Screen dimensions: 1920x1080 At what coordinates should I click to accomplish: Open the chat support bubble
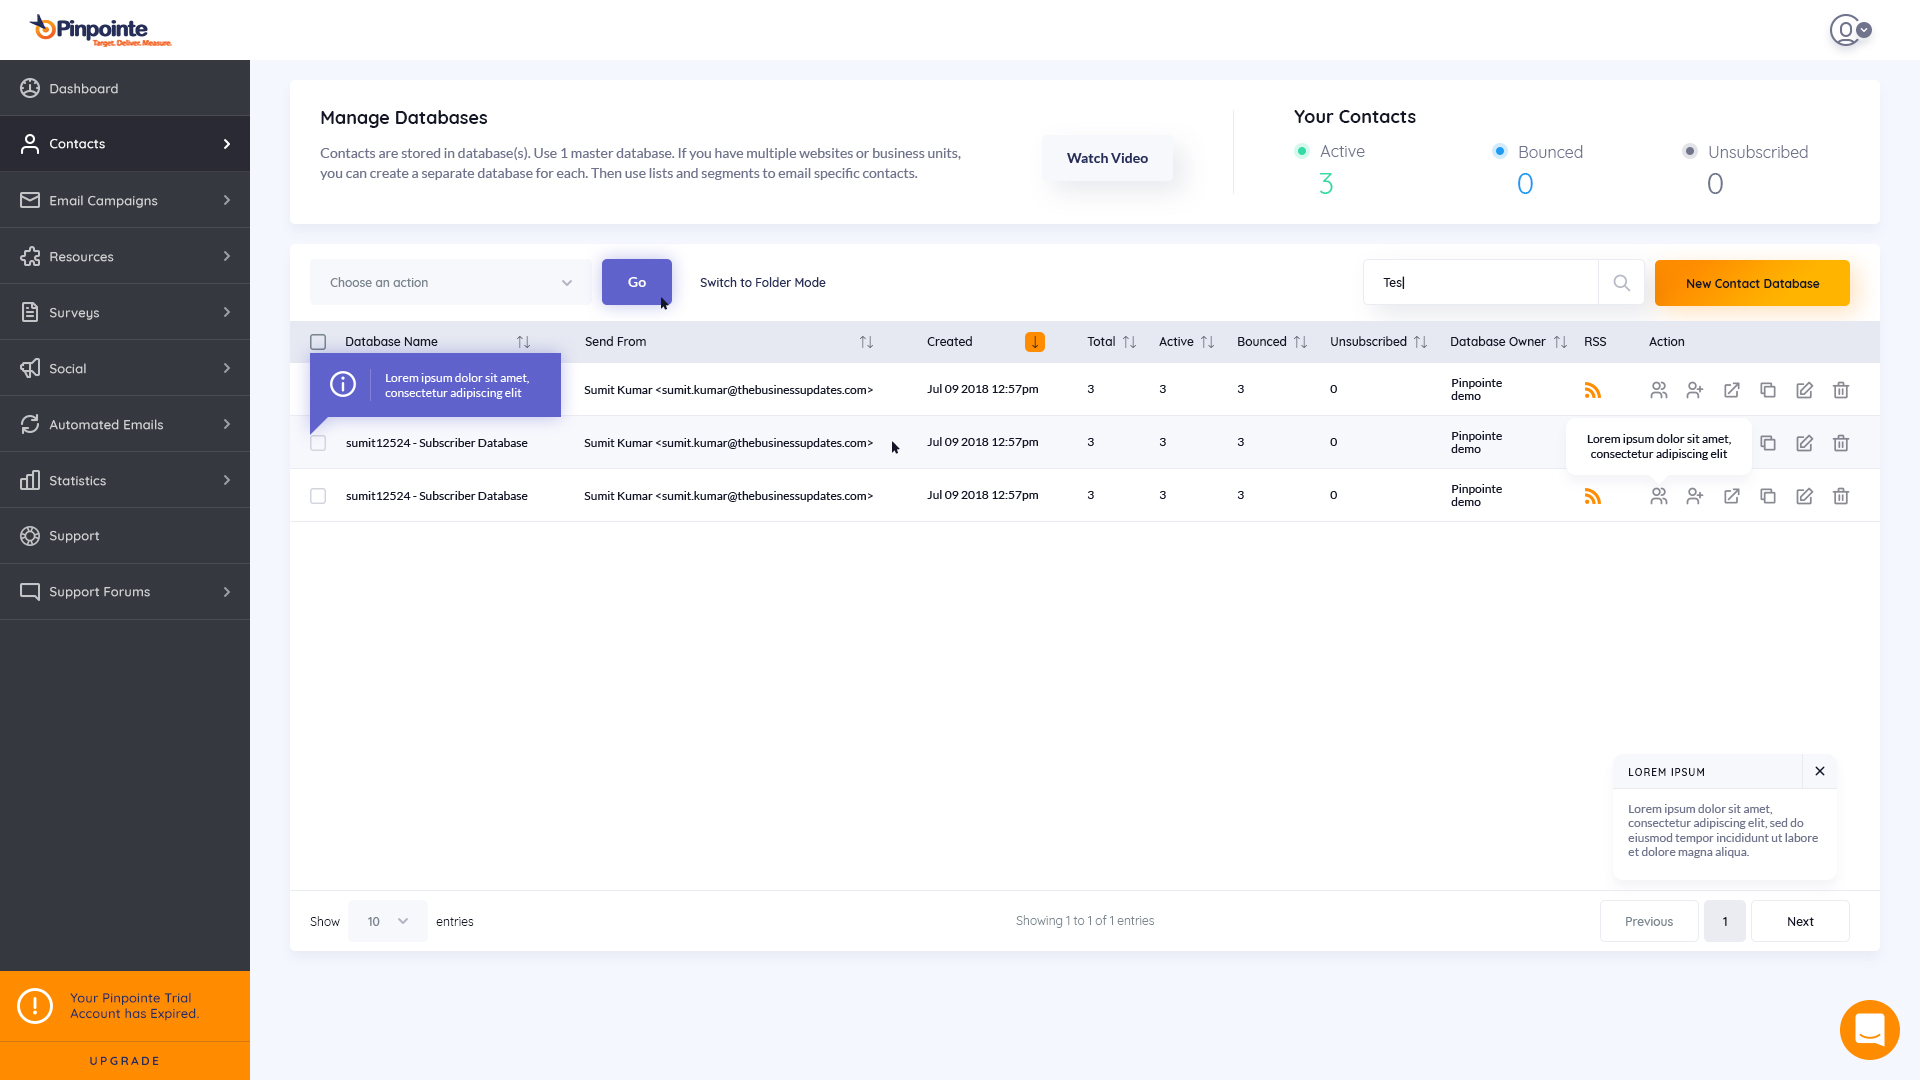(1869, 1029)
